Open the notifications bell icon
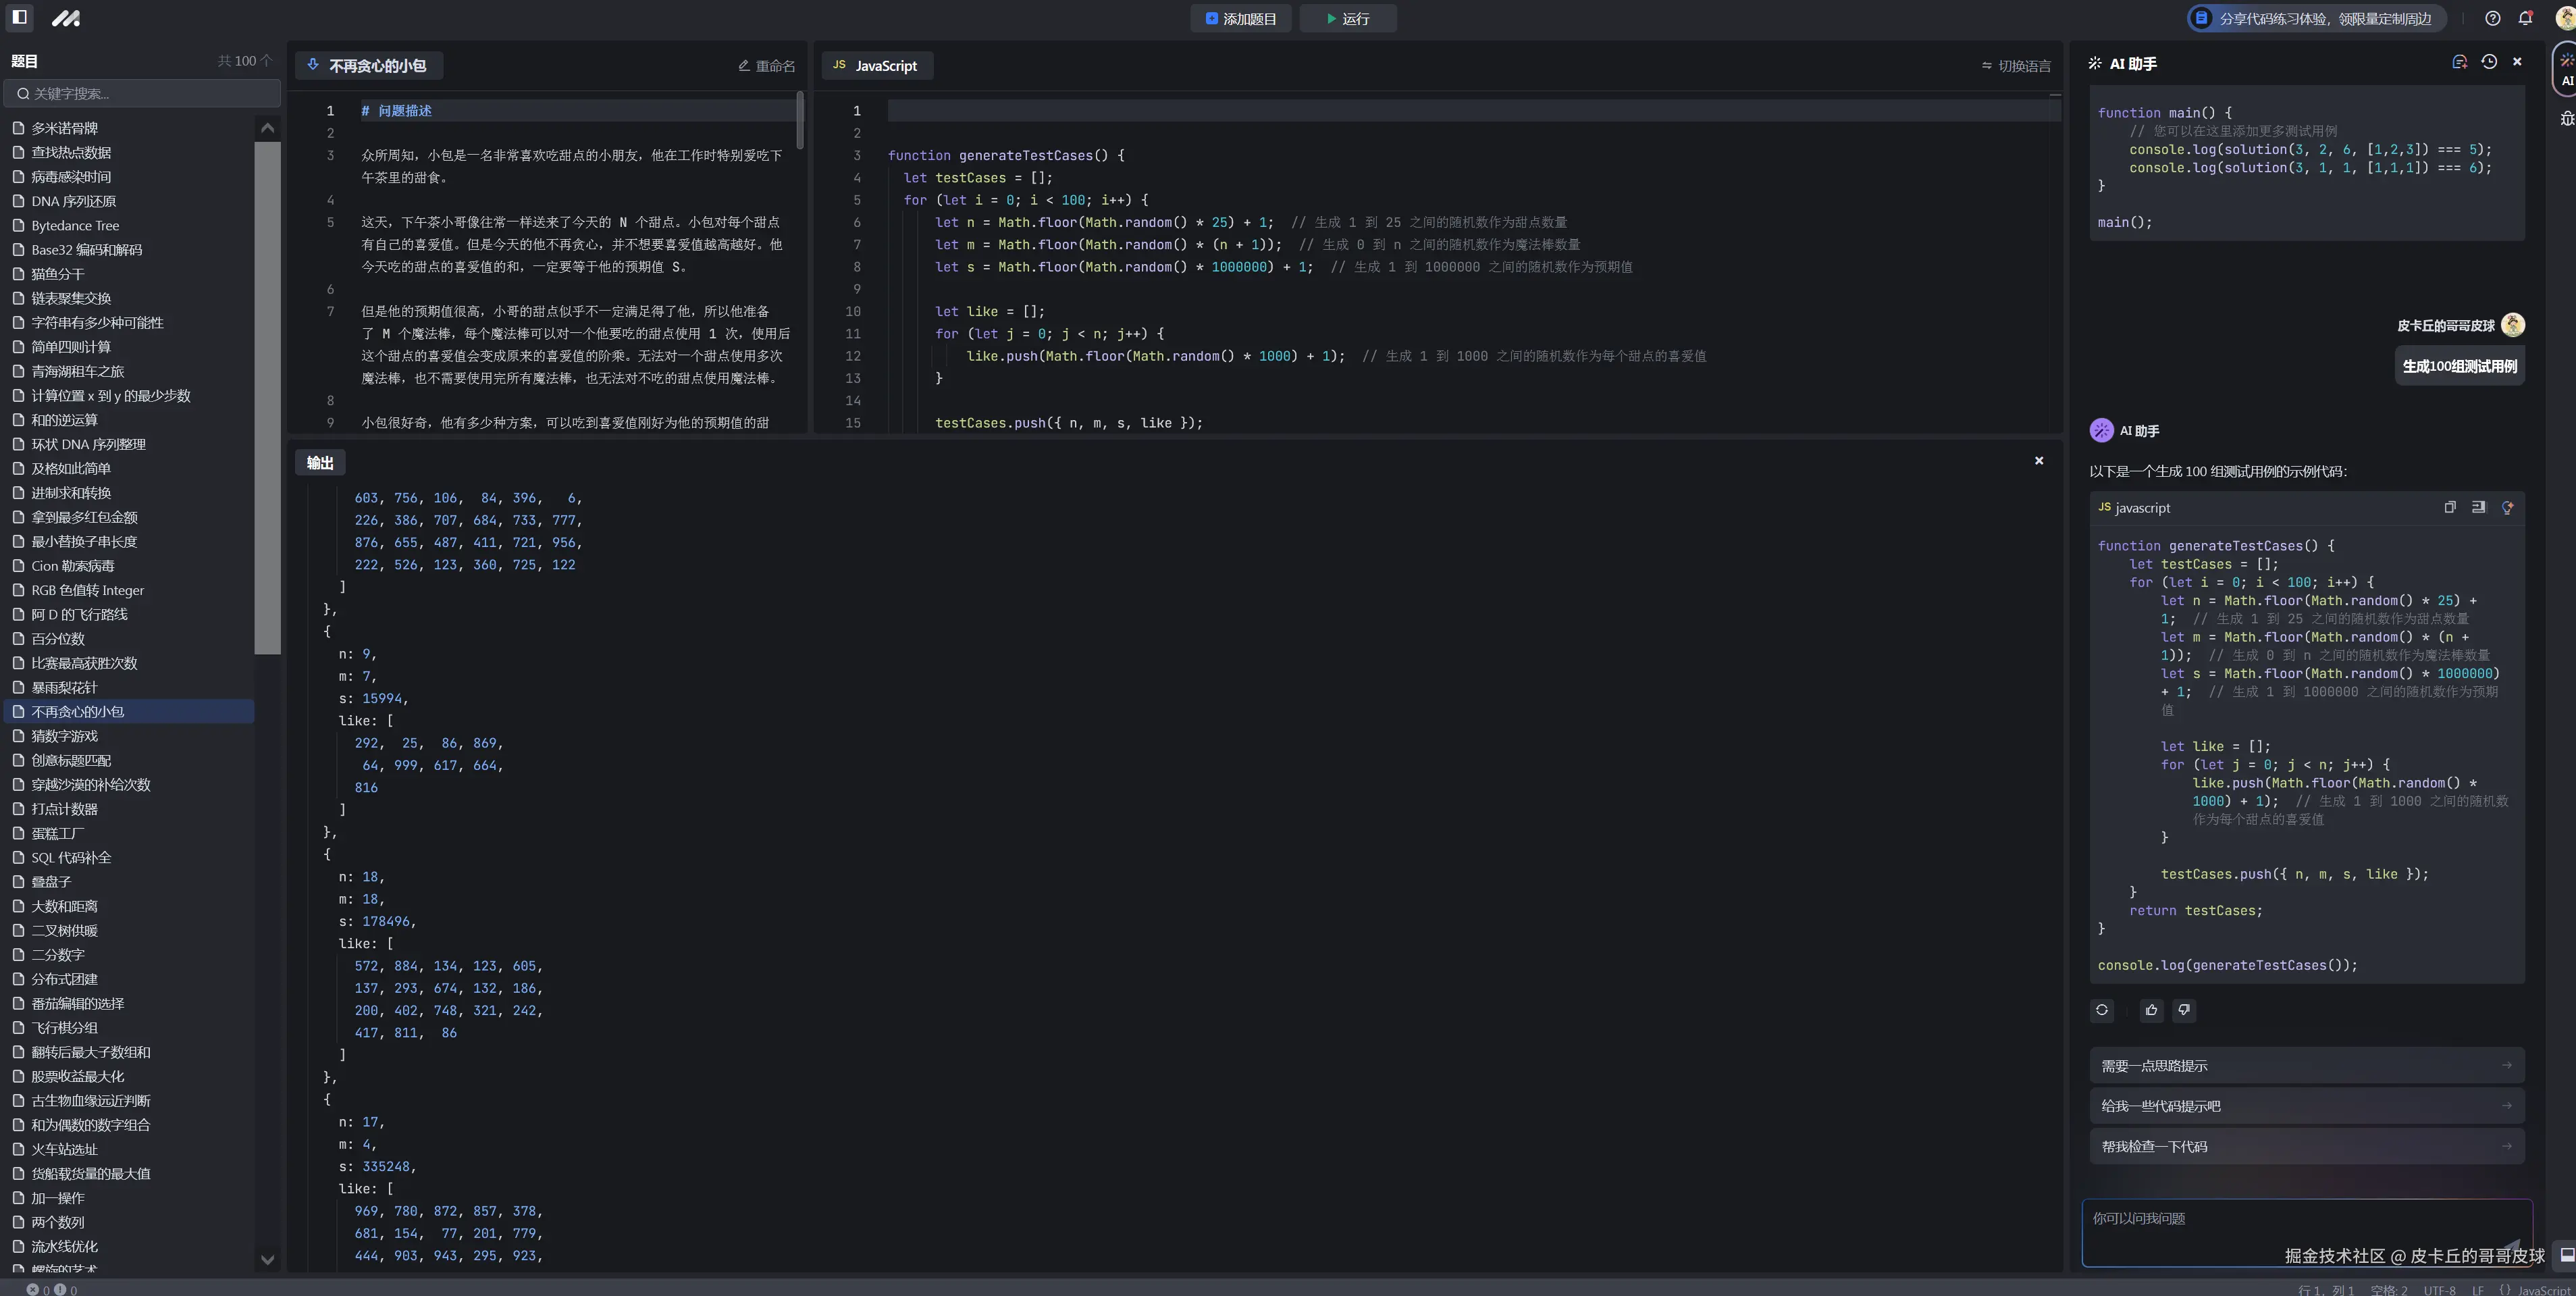 tap(2525, 18)
